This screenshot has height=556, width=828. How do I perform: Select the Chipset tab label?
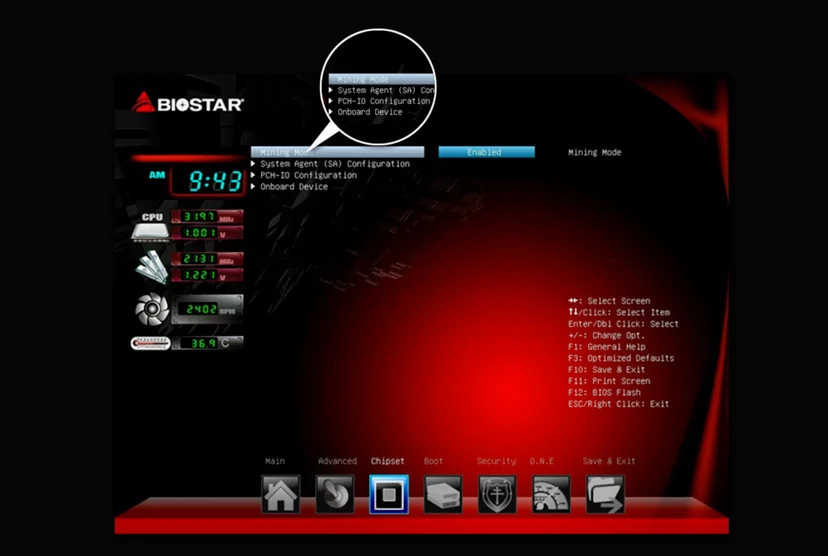coord(388,461)
